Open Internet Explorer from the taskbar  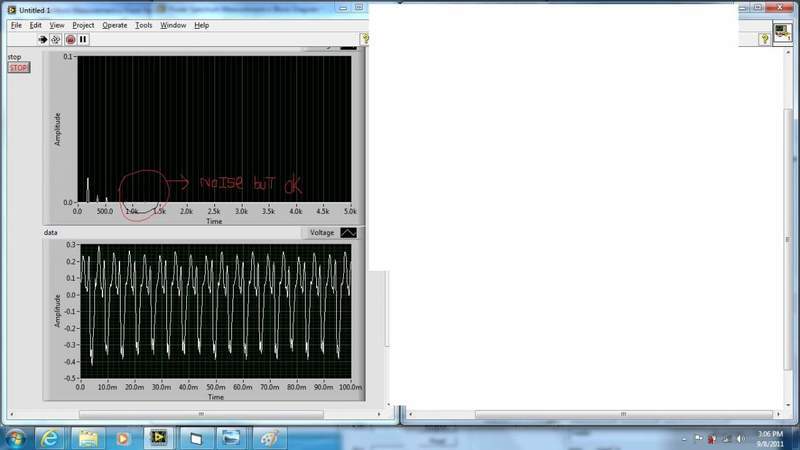(50, 437)
